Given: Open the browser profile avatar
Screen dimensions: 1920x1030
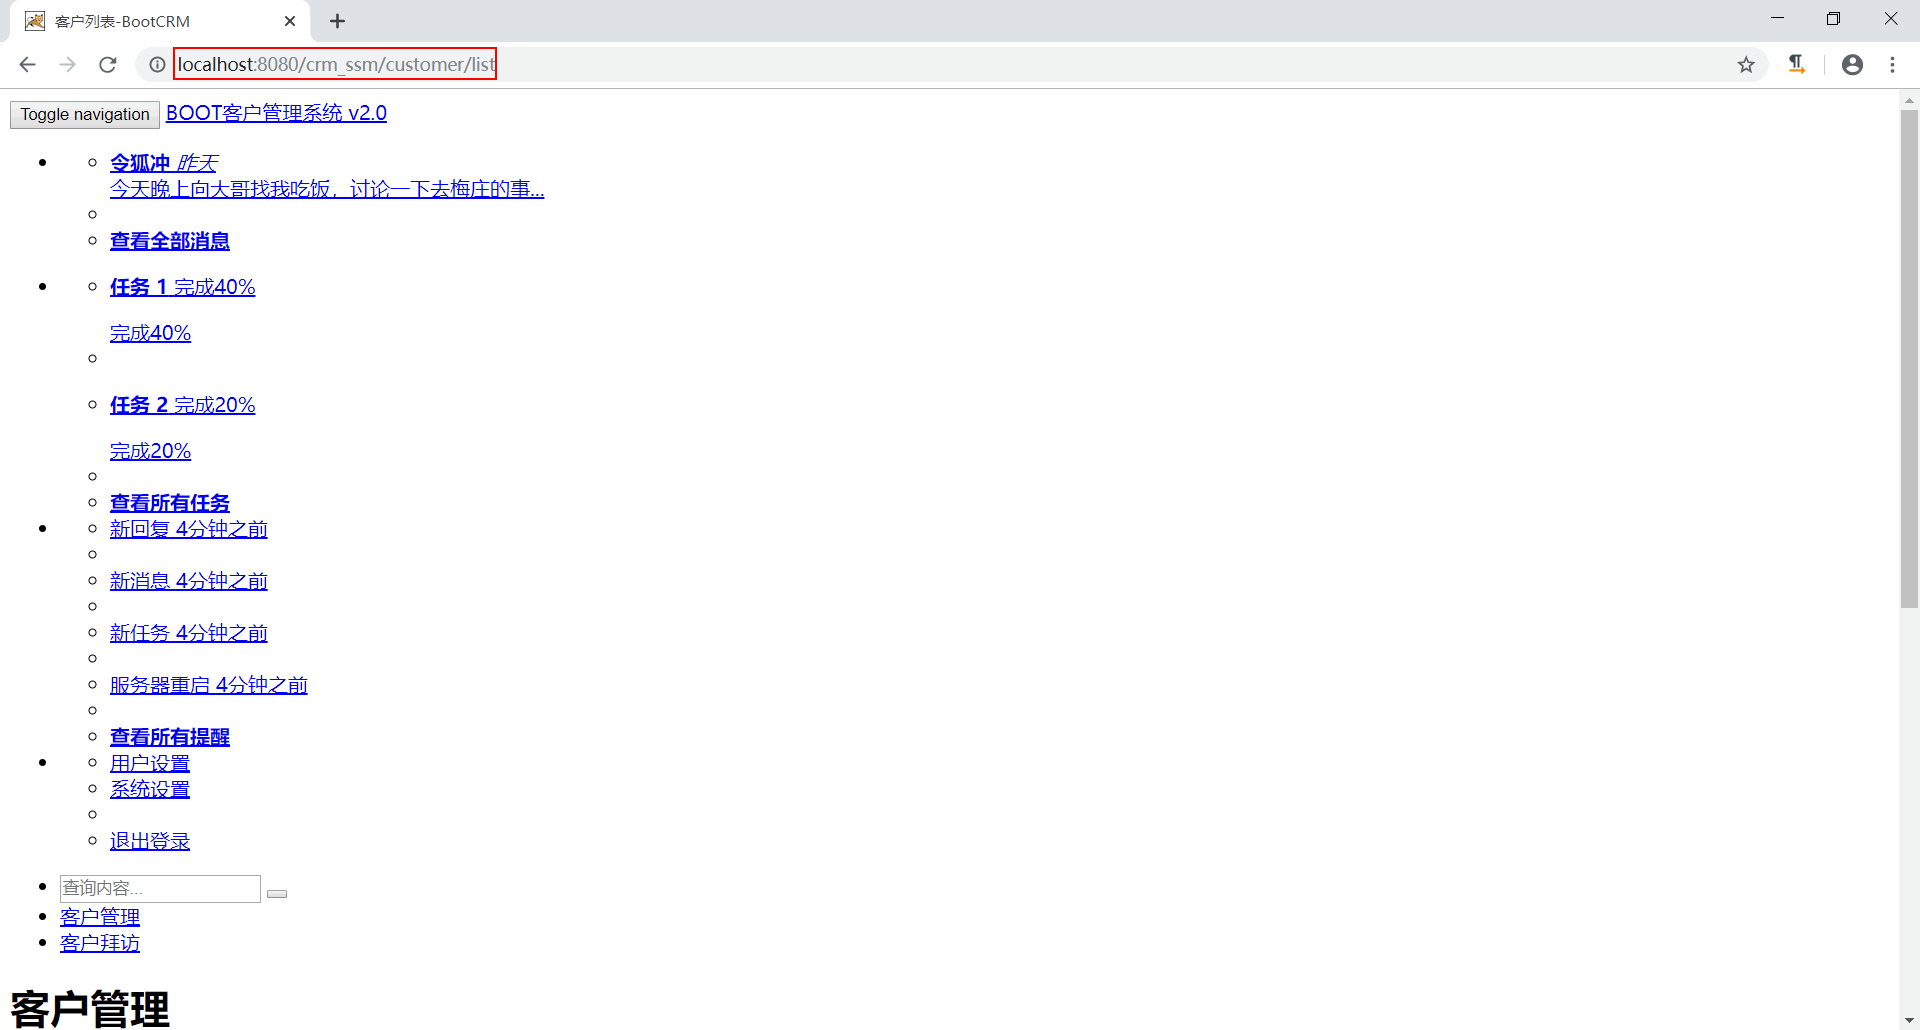Looking at the screenshot, I should (x=1852, y=64).
